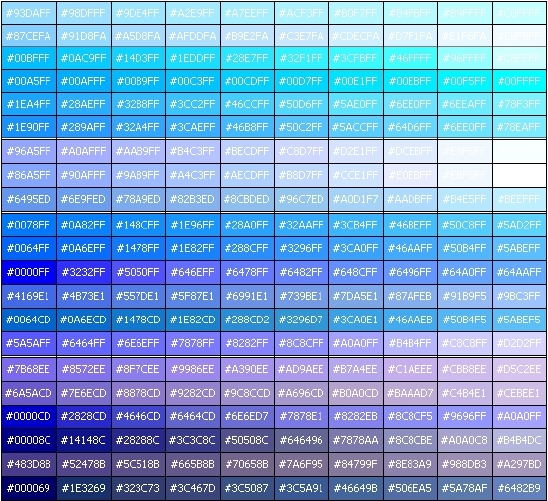Click the pure blue #0000FF swatch
This screenshot has height=501, width=548.
pos(29,272)
